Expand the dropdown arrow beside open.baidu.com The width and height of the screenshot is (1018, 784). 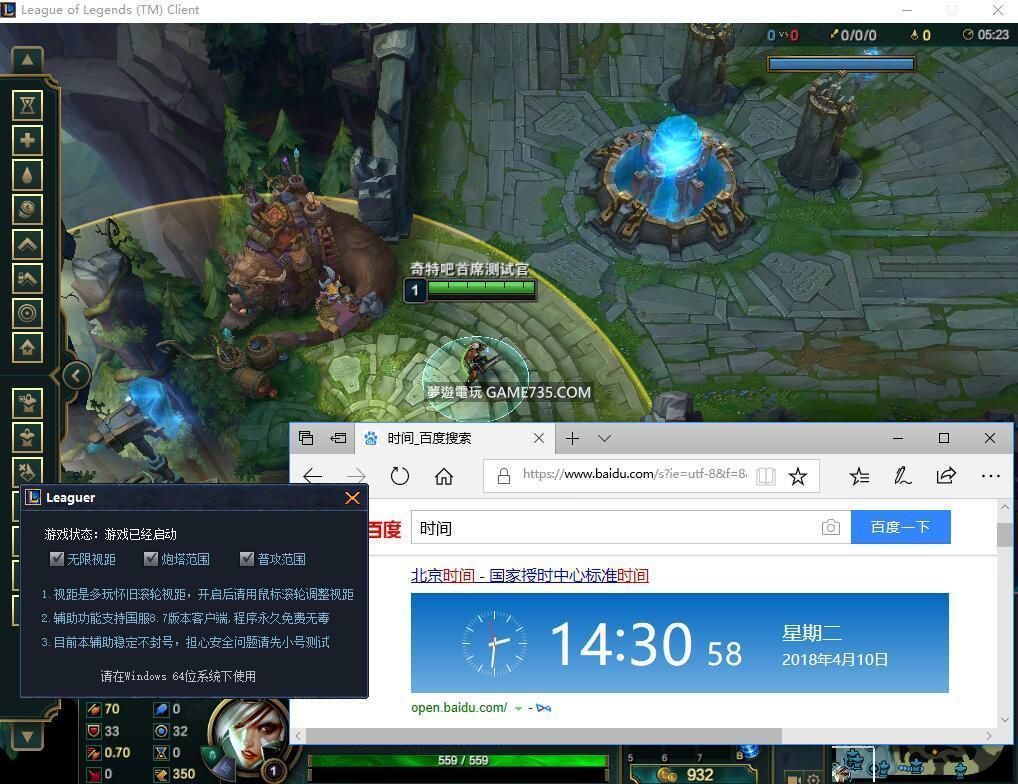click(x=518, y=709)
